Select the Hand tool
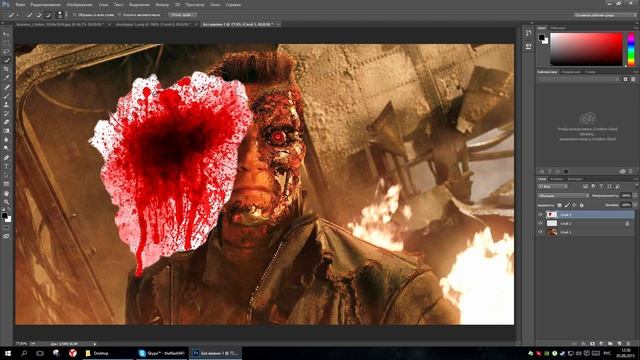This screenshot has height=360, width=640. [6, 193]
